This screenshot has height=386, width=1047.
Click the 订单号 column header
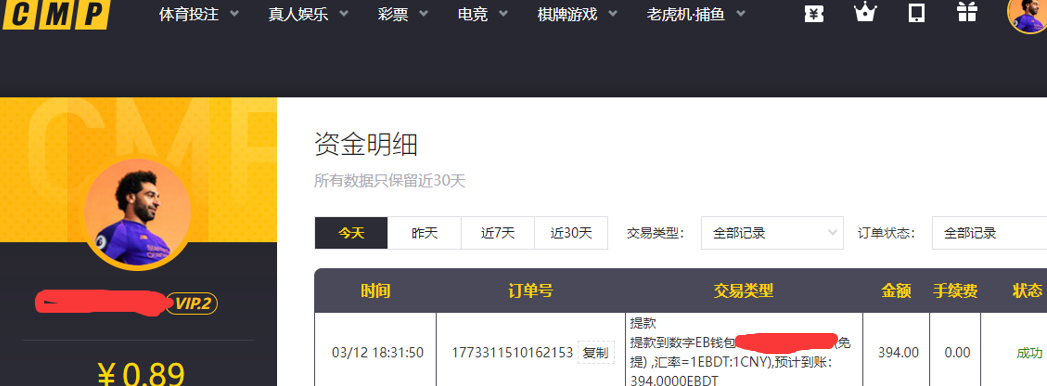tap(530, 291)
